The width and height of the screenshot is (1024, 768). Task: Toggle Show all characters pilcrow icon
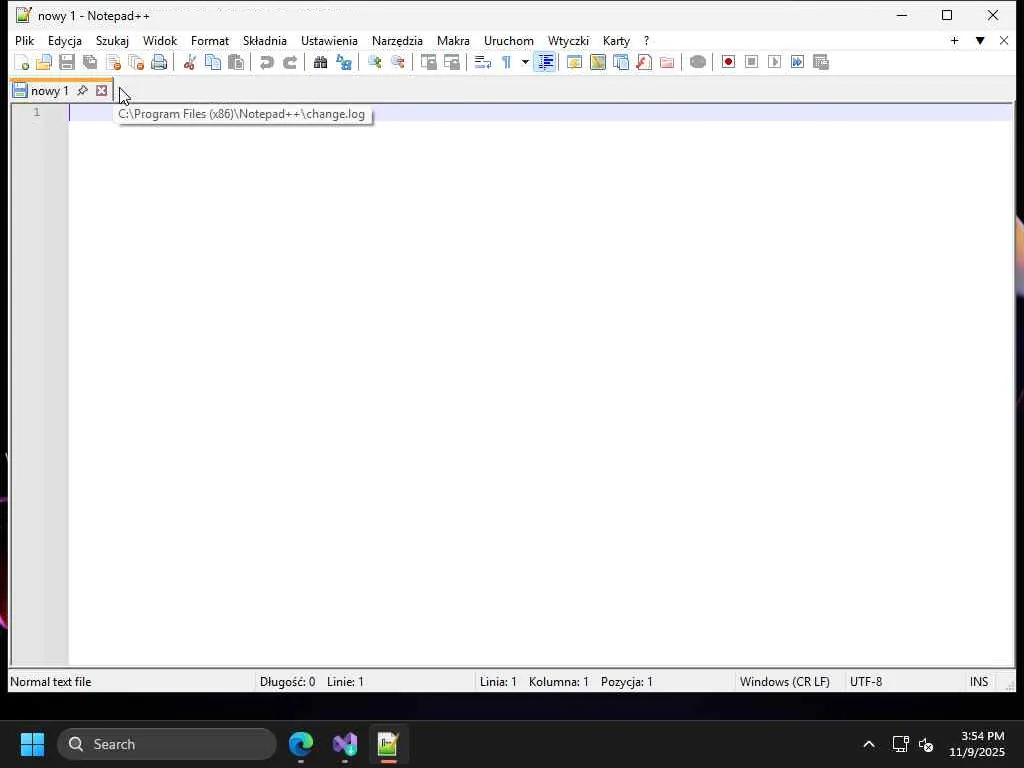click(506, 63)
